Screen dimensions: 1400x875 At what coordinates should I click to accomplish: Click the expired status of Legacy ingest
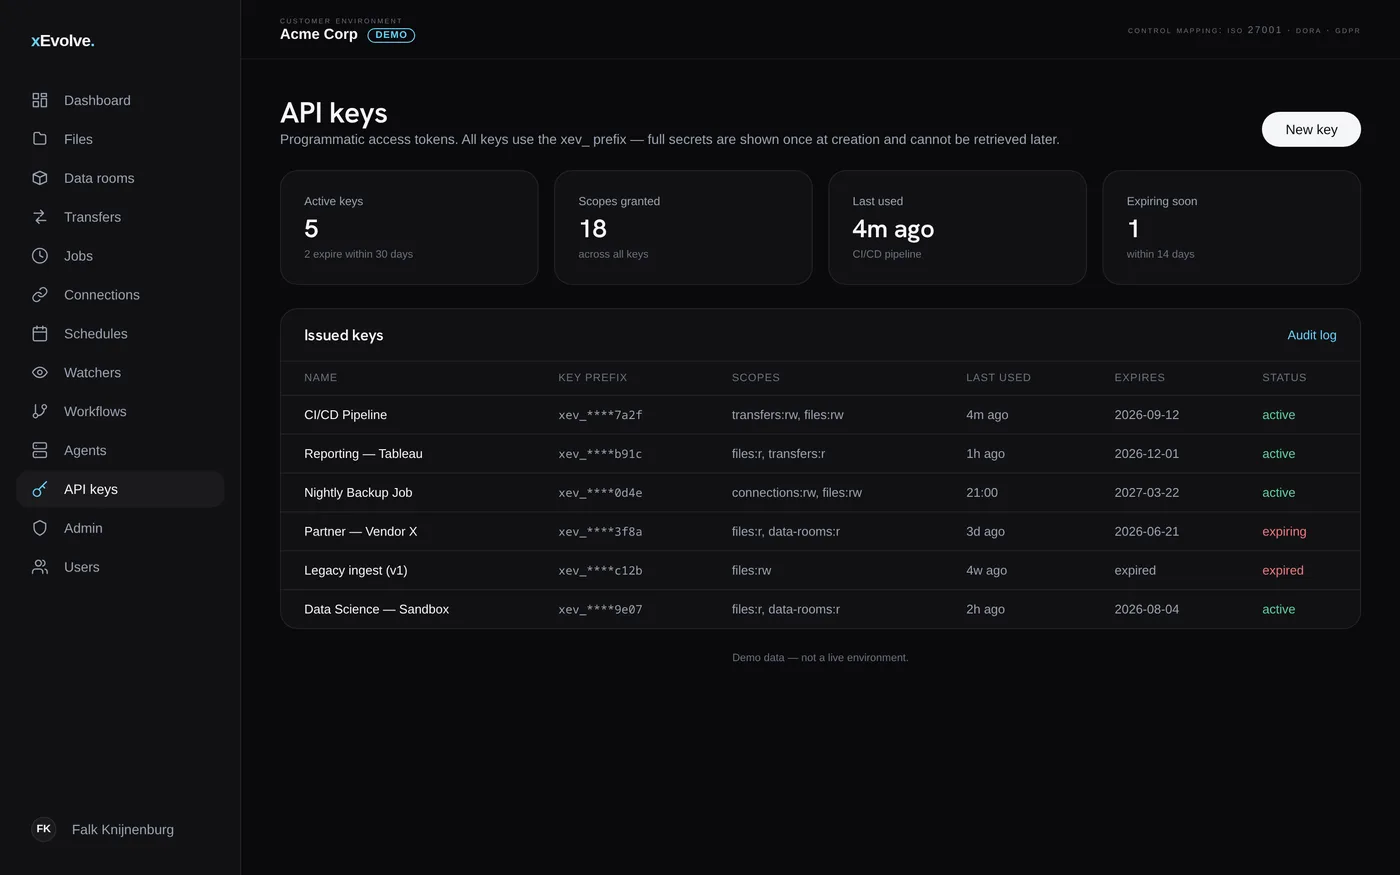(1283, 571)
